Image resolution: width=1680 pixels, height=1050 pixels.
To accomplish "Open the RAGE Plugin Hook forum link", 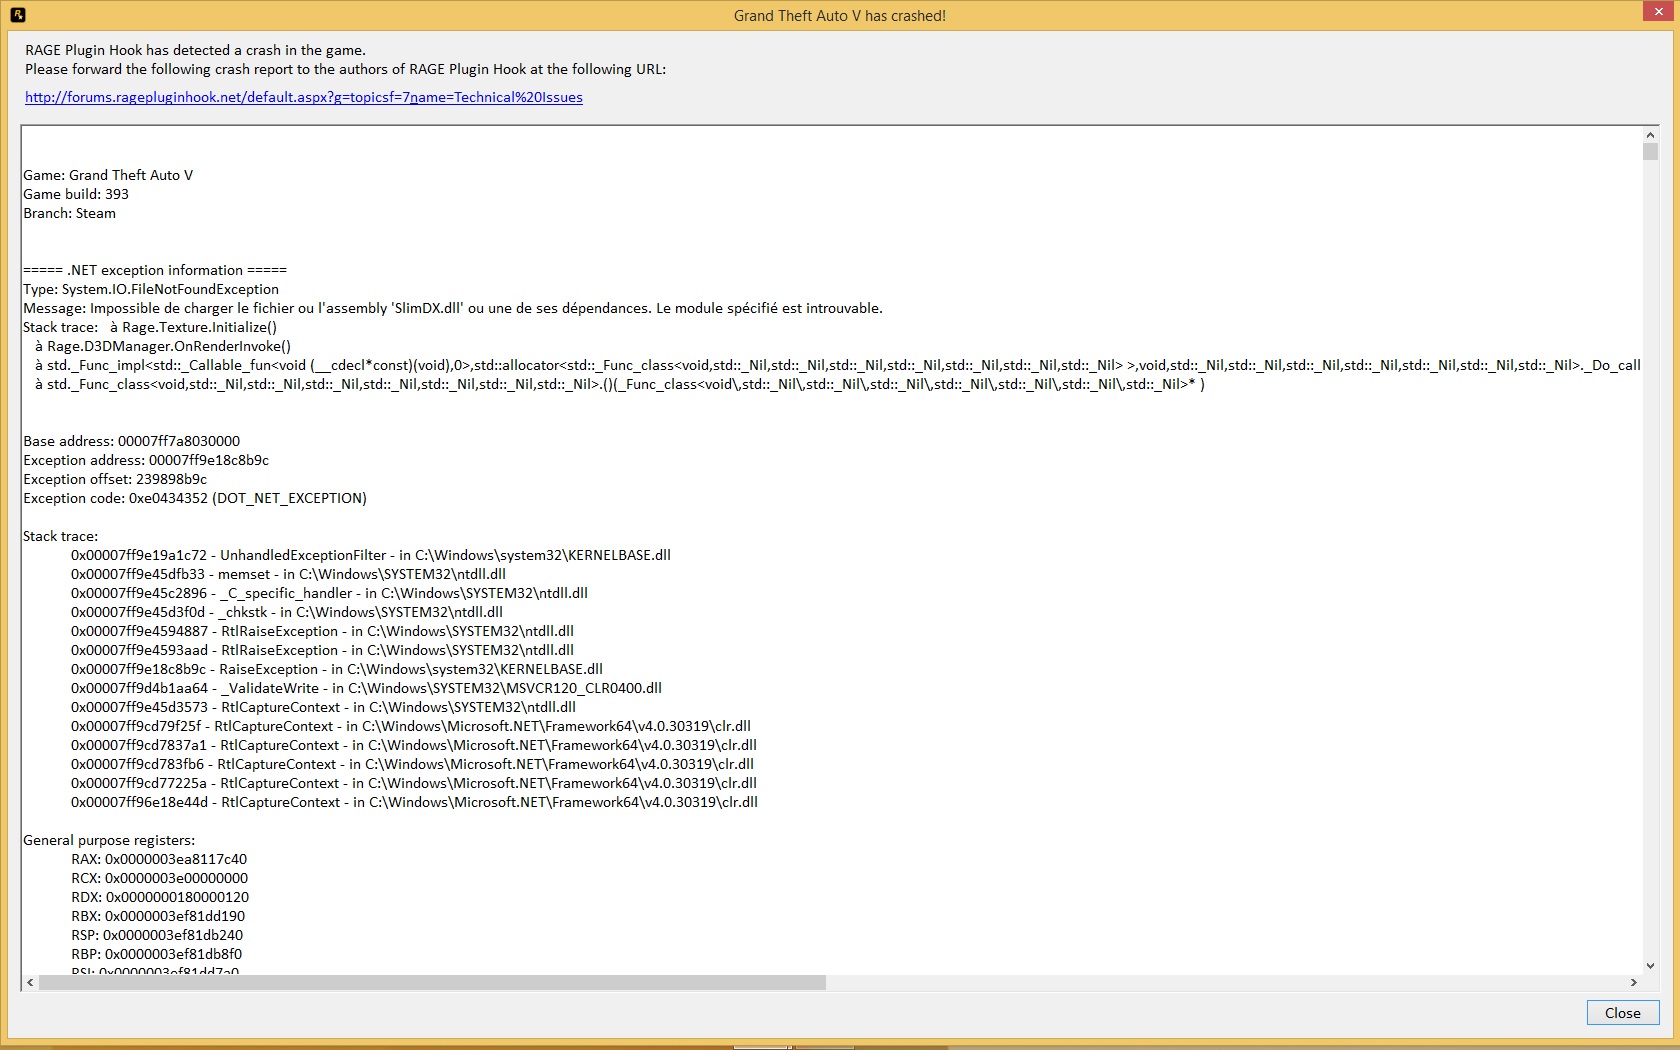I will click(x=304, y=97).
